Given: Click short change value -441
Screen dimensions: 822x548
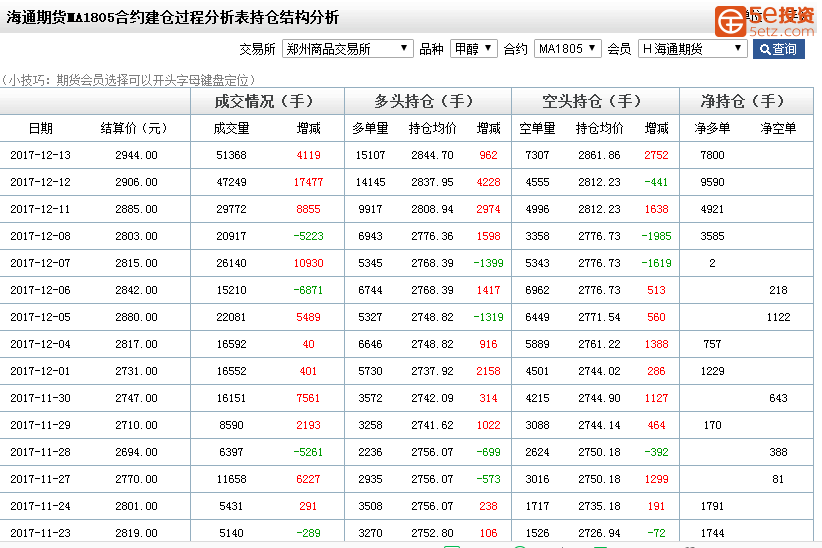Looking at the screenshot, I should [656, 182].
